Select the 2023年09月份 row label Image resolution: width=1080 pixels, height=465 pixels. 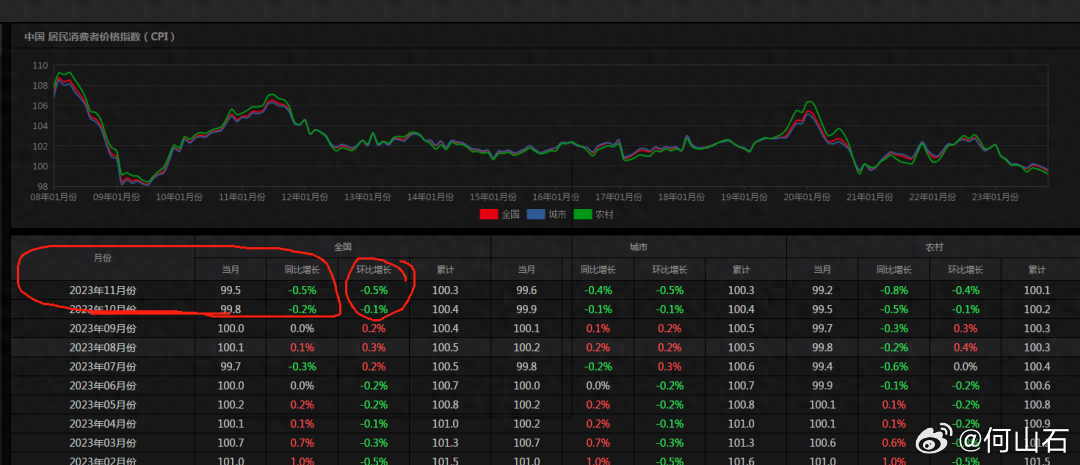[x=103, y=328]
